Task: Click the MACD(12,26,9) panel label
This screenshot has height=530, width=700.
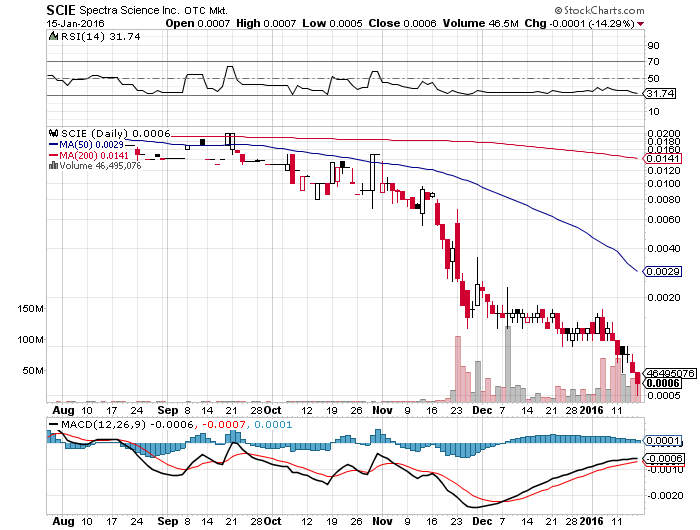Action: pyautogui.click(x=104, y=425)
